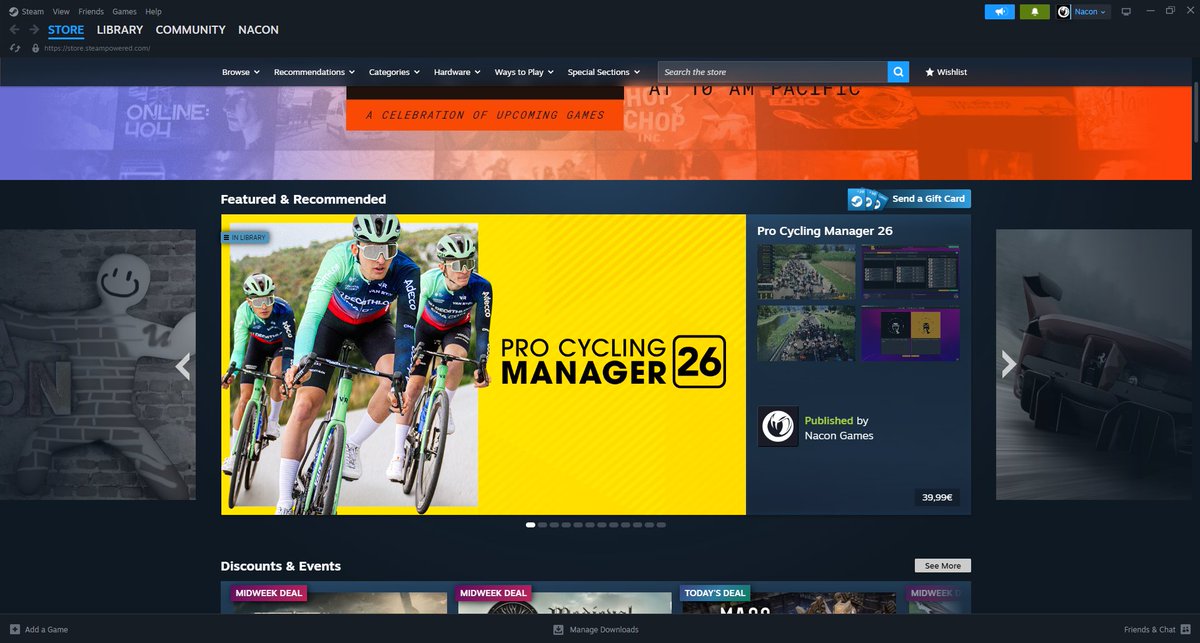1200x643 pixels.
Task: Click the padlock icon beside the store URL
Action: [x=35, y=48]
